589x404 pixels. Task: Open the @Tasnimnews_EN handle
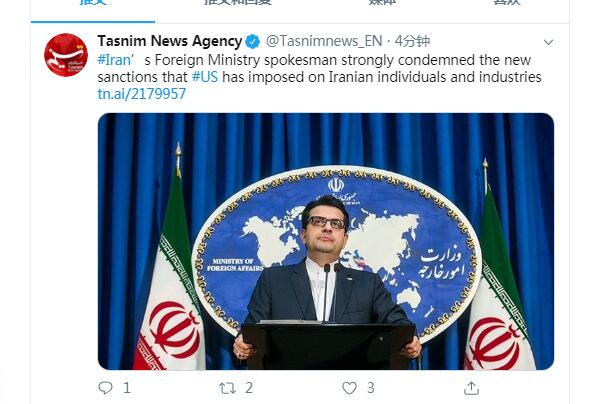click(324, 41)
